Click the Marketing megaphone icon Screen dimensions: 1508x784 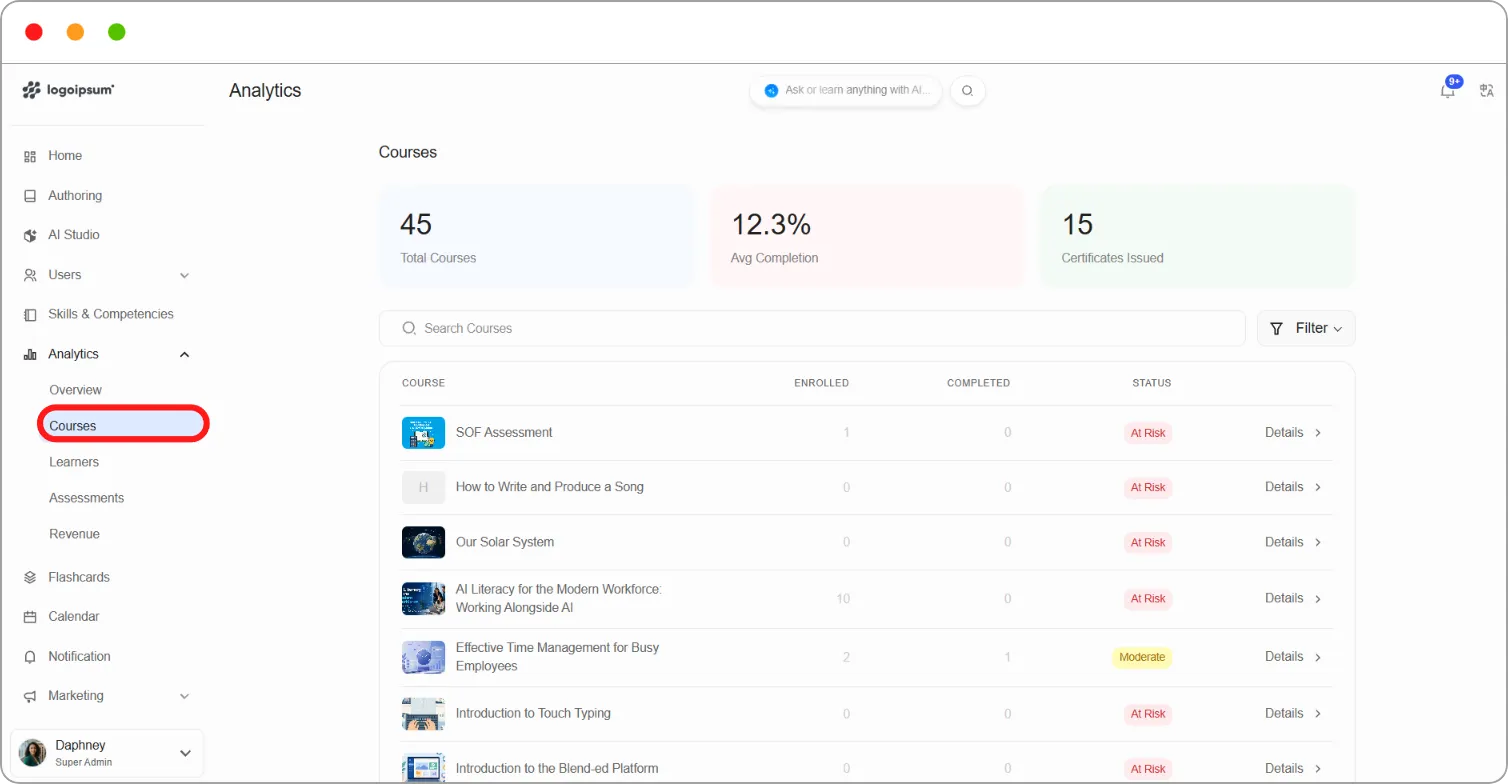coord(30,696)
